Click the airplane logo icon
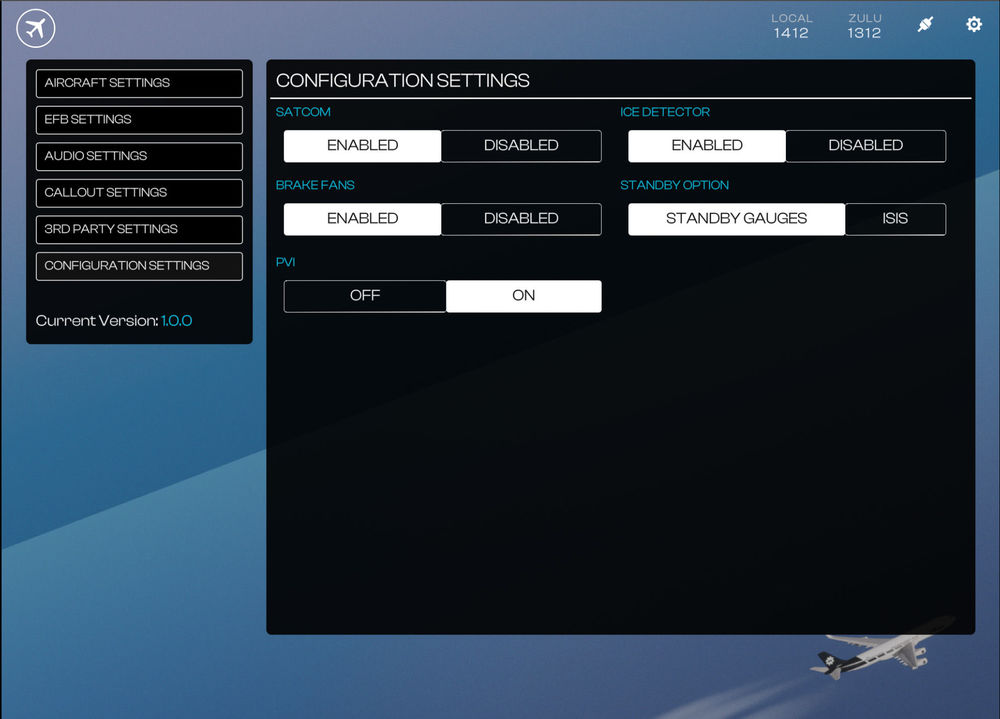Viewport: 1000px width, 719px height. 36,28
